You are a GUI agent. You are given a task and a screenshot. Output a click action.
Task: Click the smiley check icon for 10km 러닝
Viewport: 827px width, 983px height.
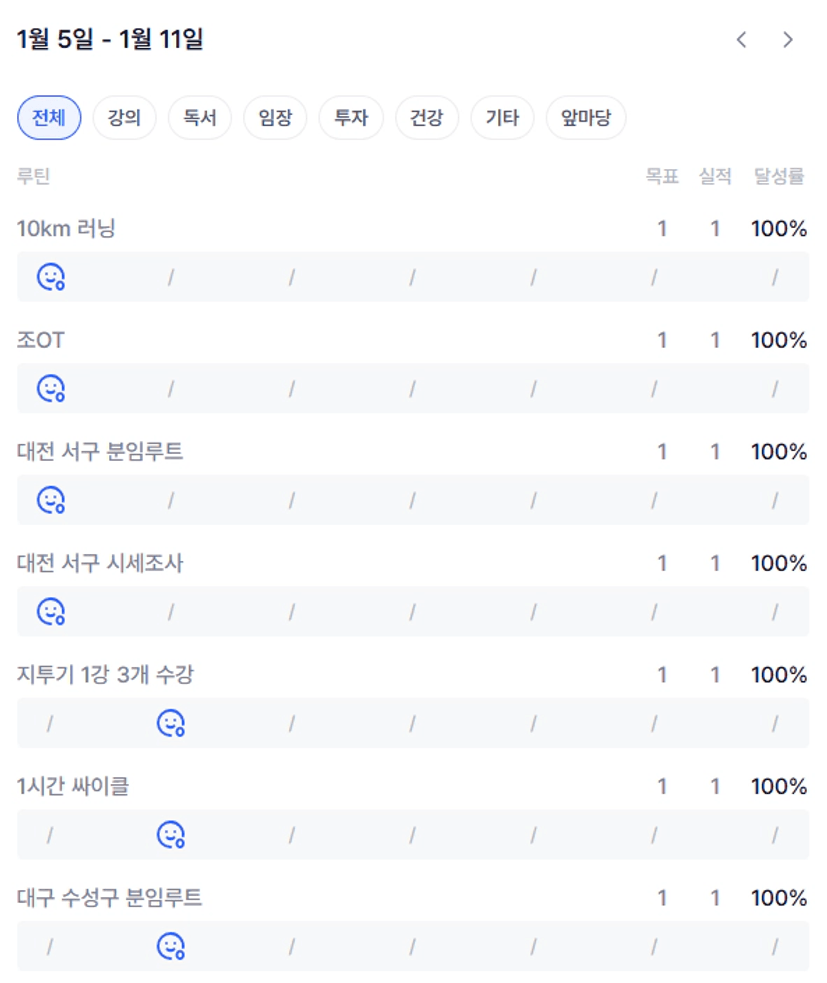click(x=51, y=277)
